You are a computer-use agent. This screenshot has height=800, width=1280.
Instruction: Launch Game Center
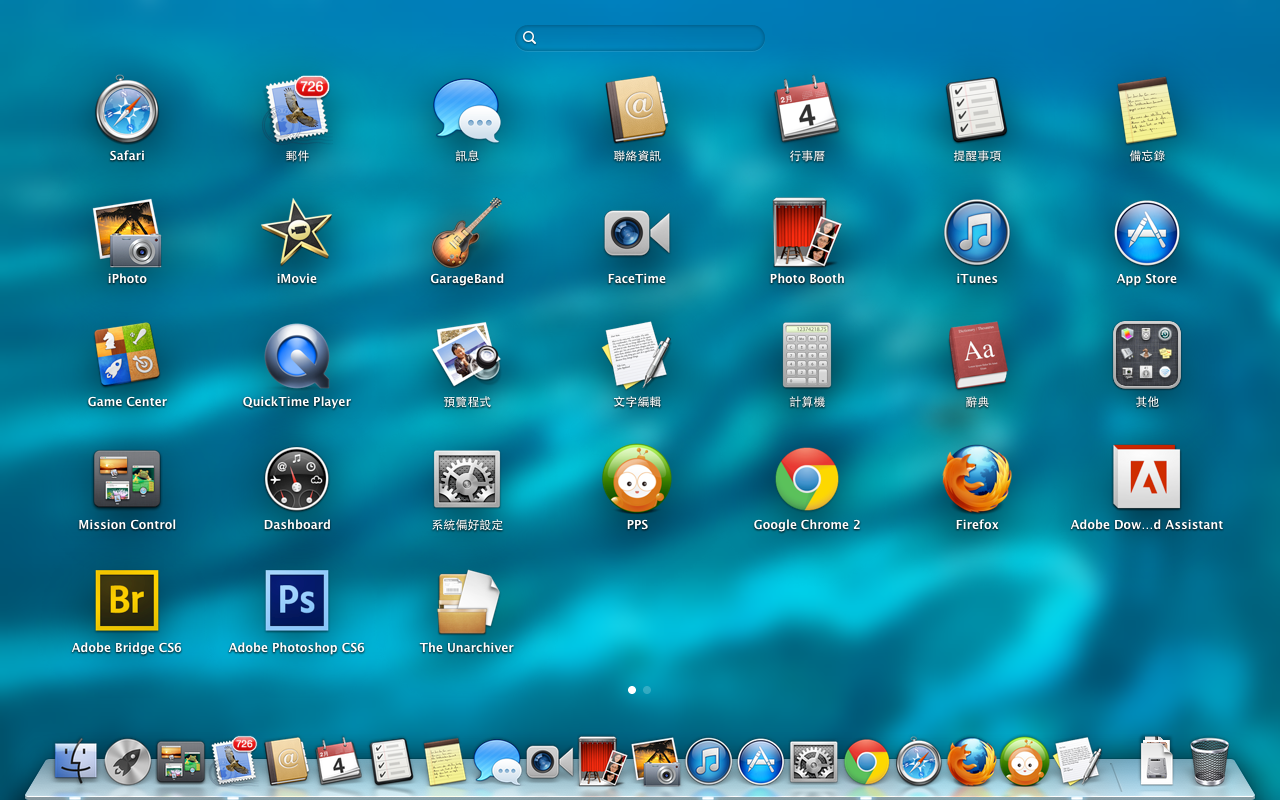pyautogui.click(x=127, y=356)
